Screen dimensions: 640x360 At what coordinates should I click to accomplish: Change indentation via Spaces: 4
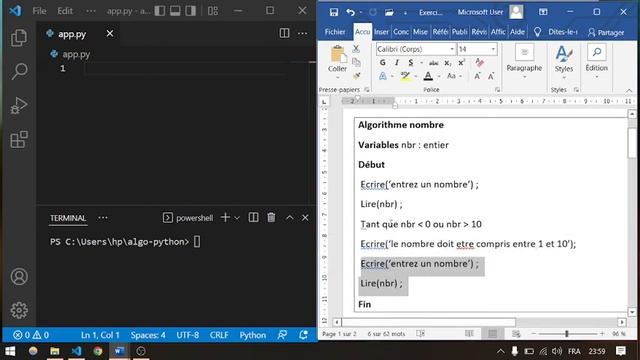coord(148,335)
